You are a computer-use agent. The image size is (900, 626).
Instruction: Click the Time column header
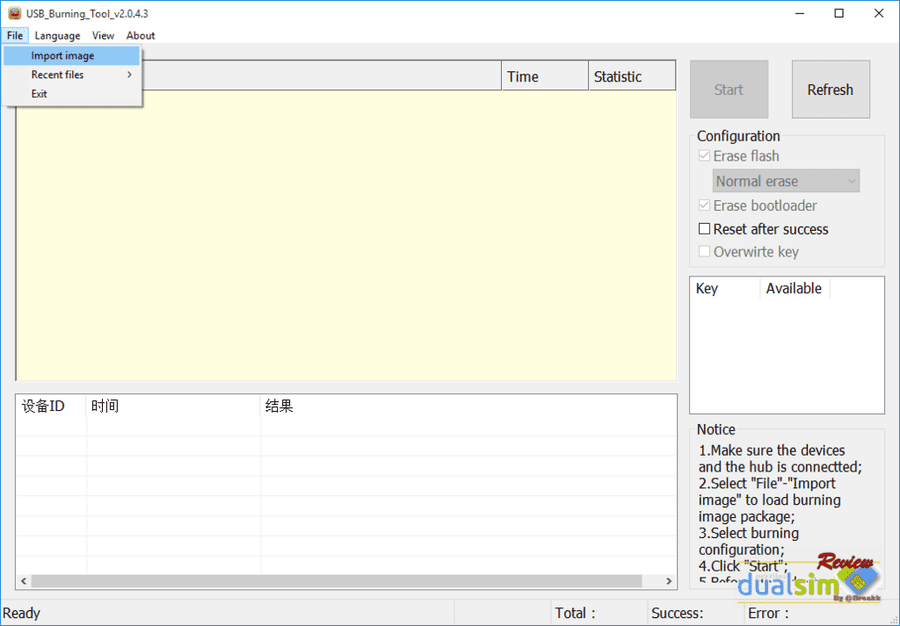click(x=545, y=76)
